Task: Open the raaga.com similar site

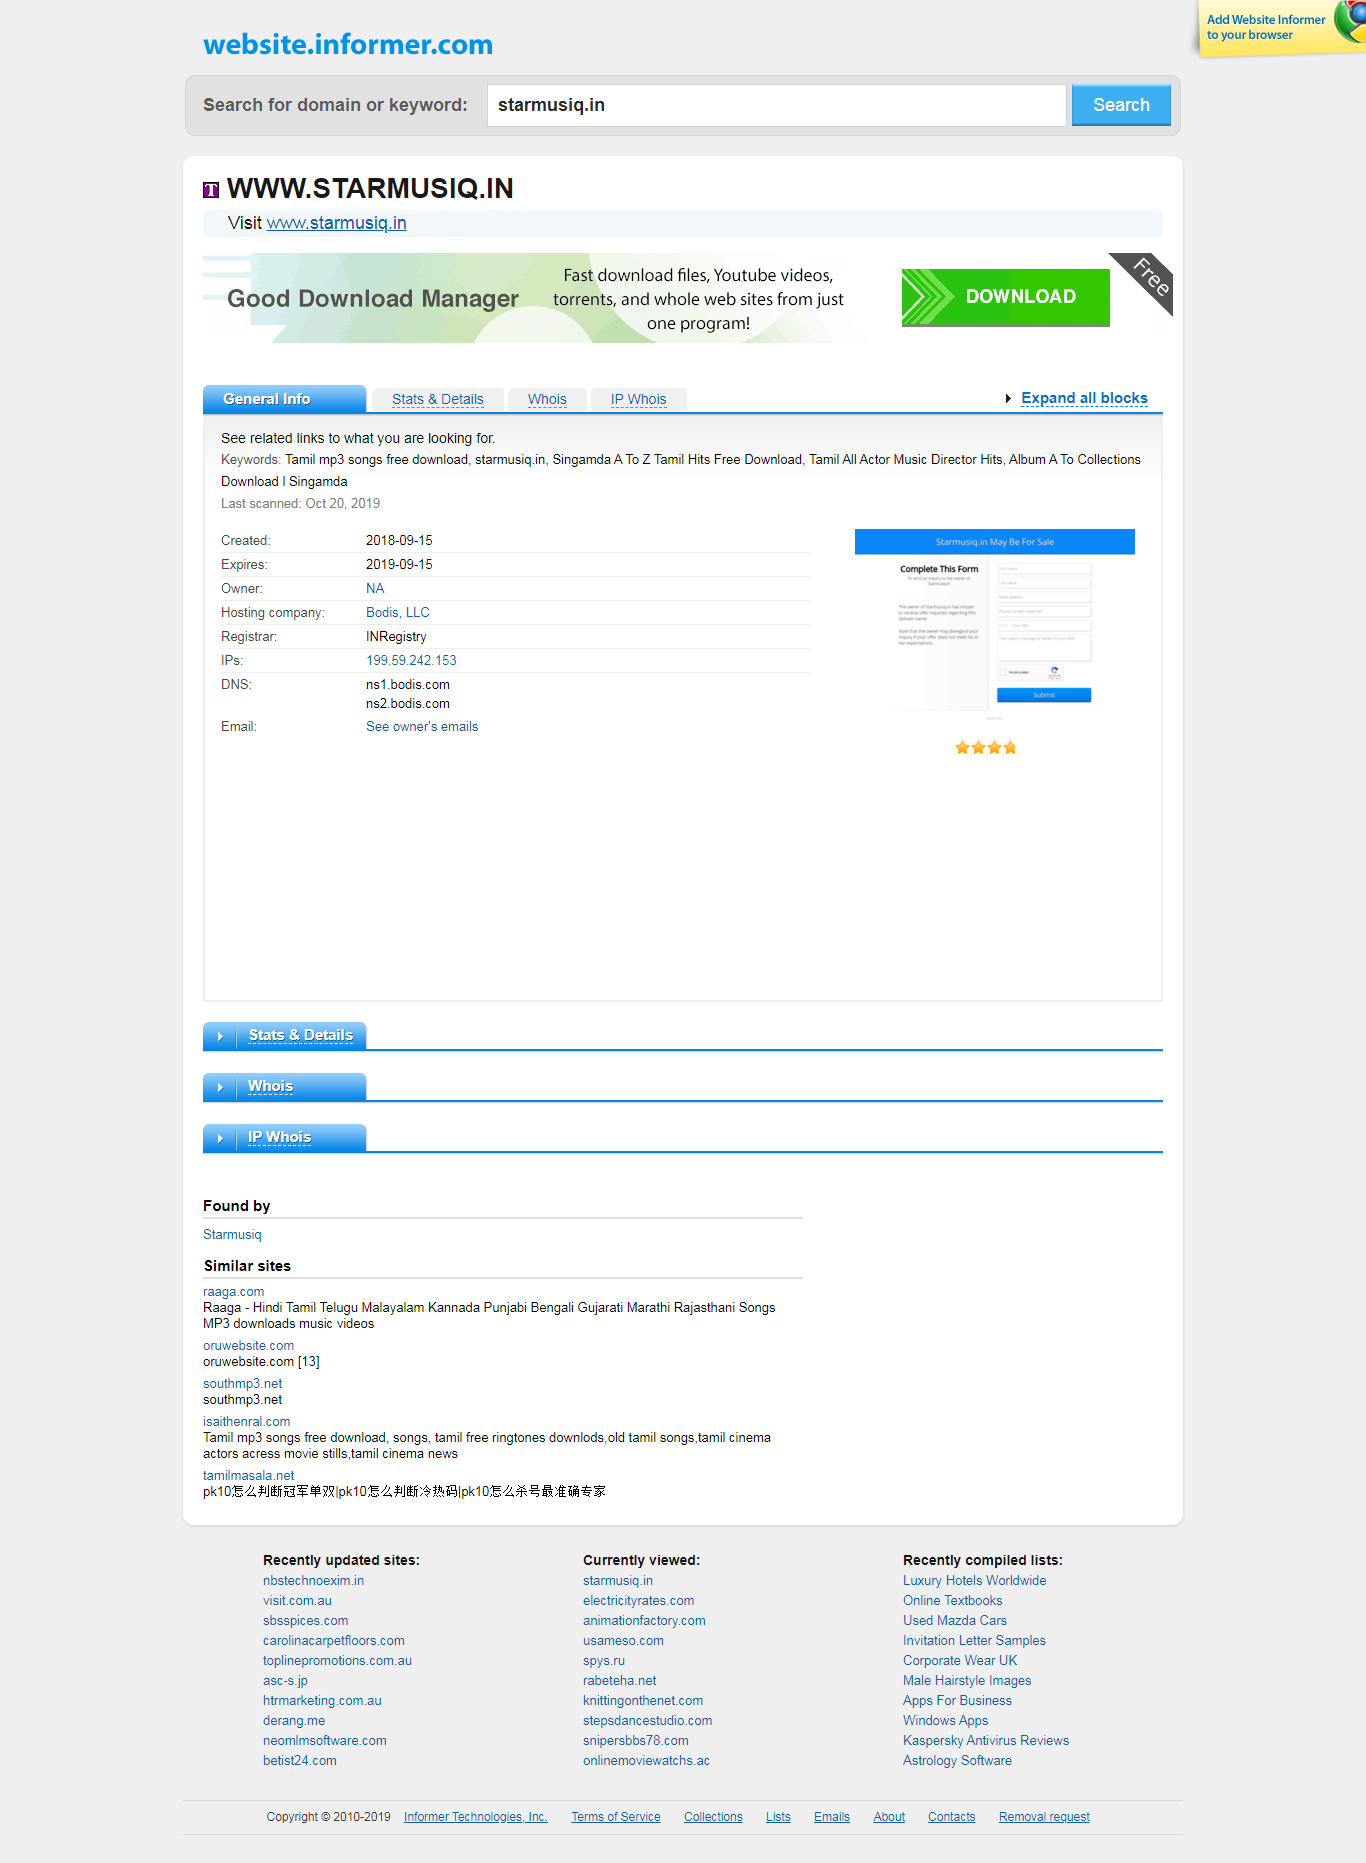Action: point(233,1292)
